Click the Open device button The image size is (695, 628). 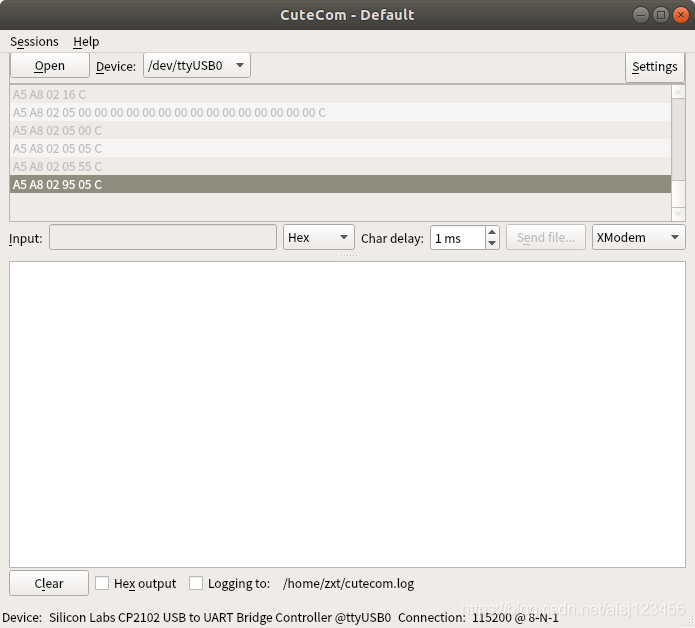50,66
